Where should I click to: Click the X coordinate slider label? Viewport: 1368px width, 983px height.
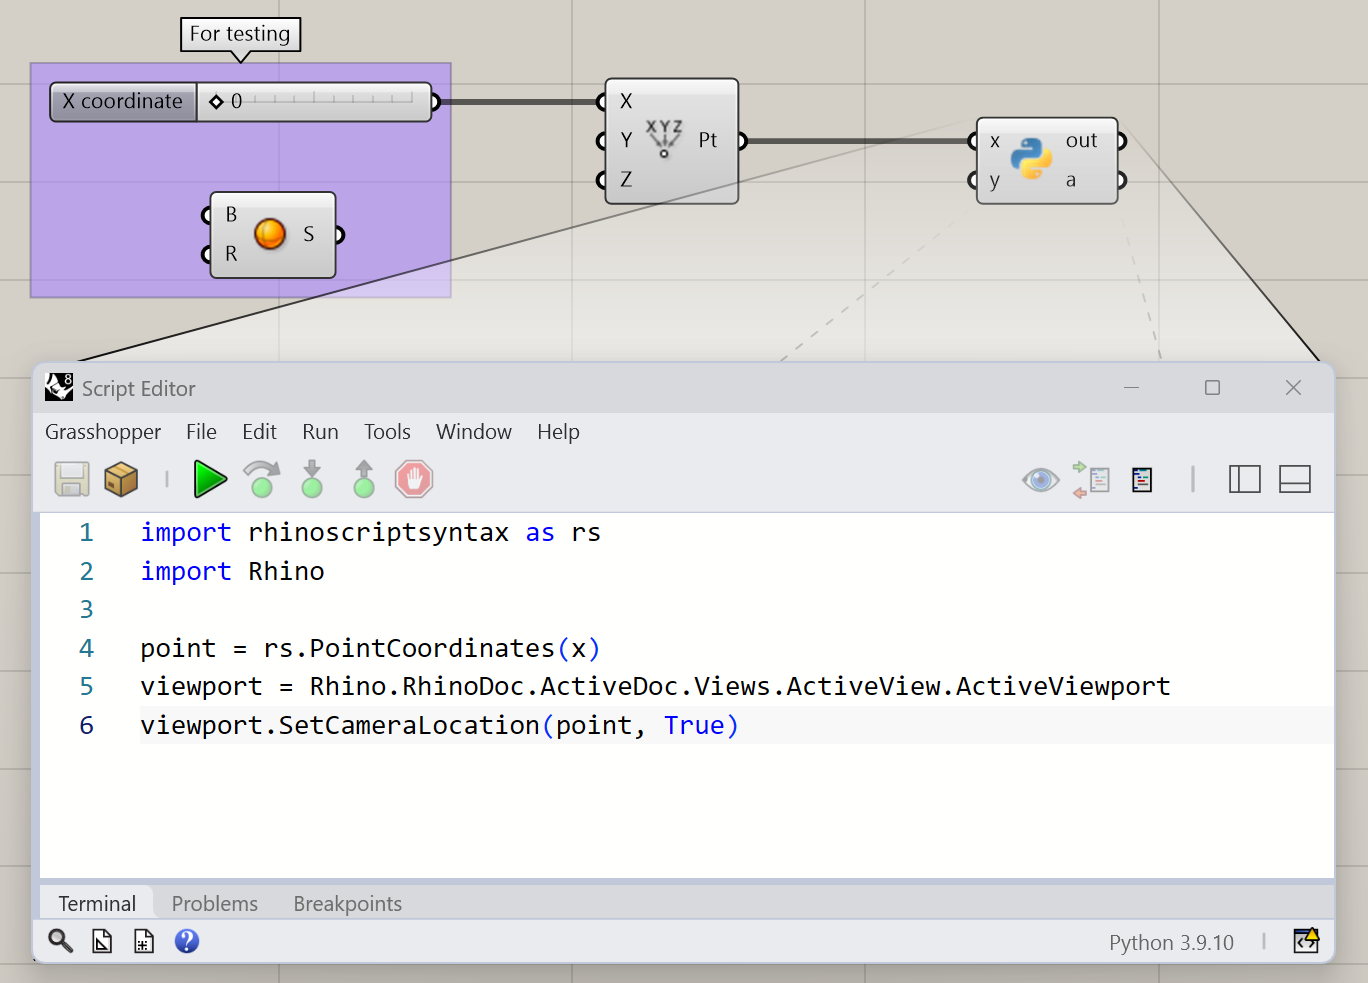(x=122, y=101)
